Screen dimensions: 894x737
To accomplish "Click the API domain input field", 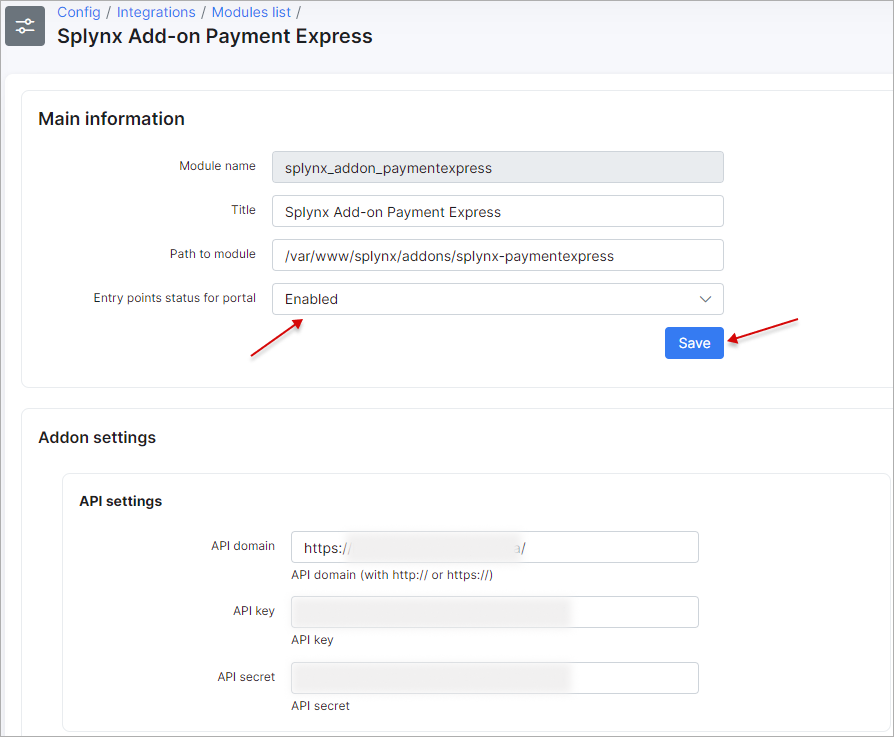I will 494,547.
